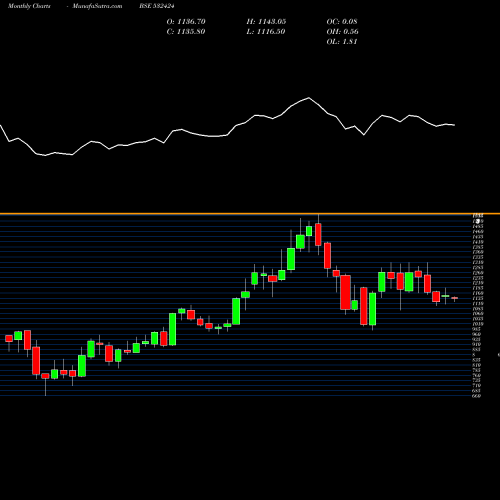The width and height of the screenshot is (500, 500).
Task: Select the OH: 0.56 value
Action: [342, 32]
